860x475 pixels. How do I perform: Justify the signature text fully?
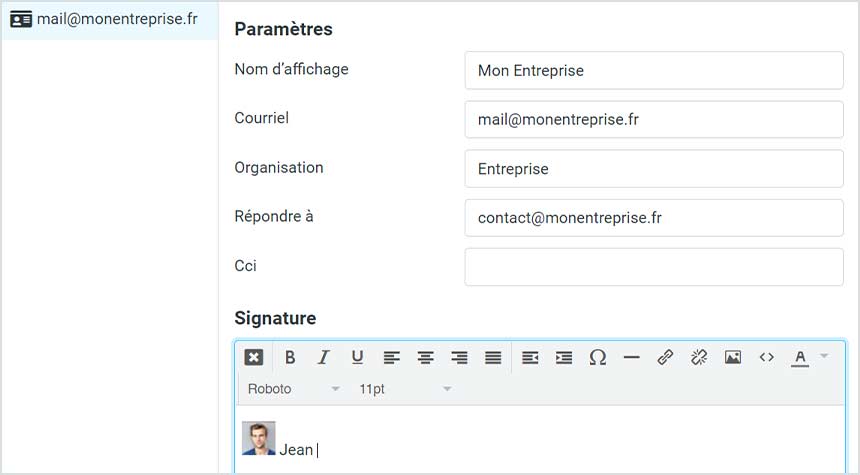coord(493,358)
